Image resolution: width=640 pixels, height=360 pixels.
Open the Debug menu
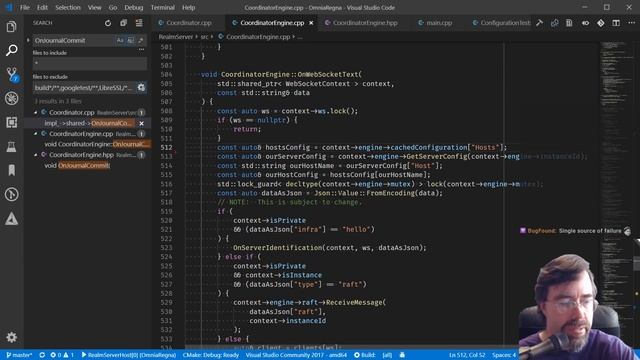coord(133,7)
